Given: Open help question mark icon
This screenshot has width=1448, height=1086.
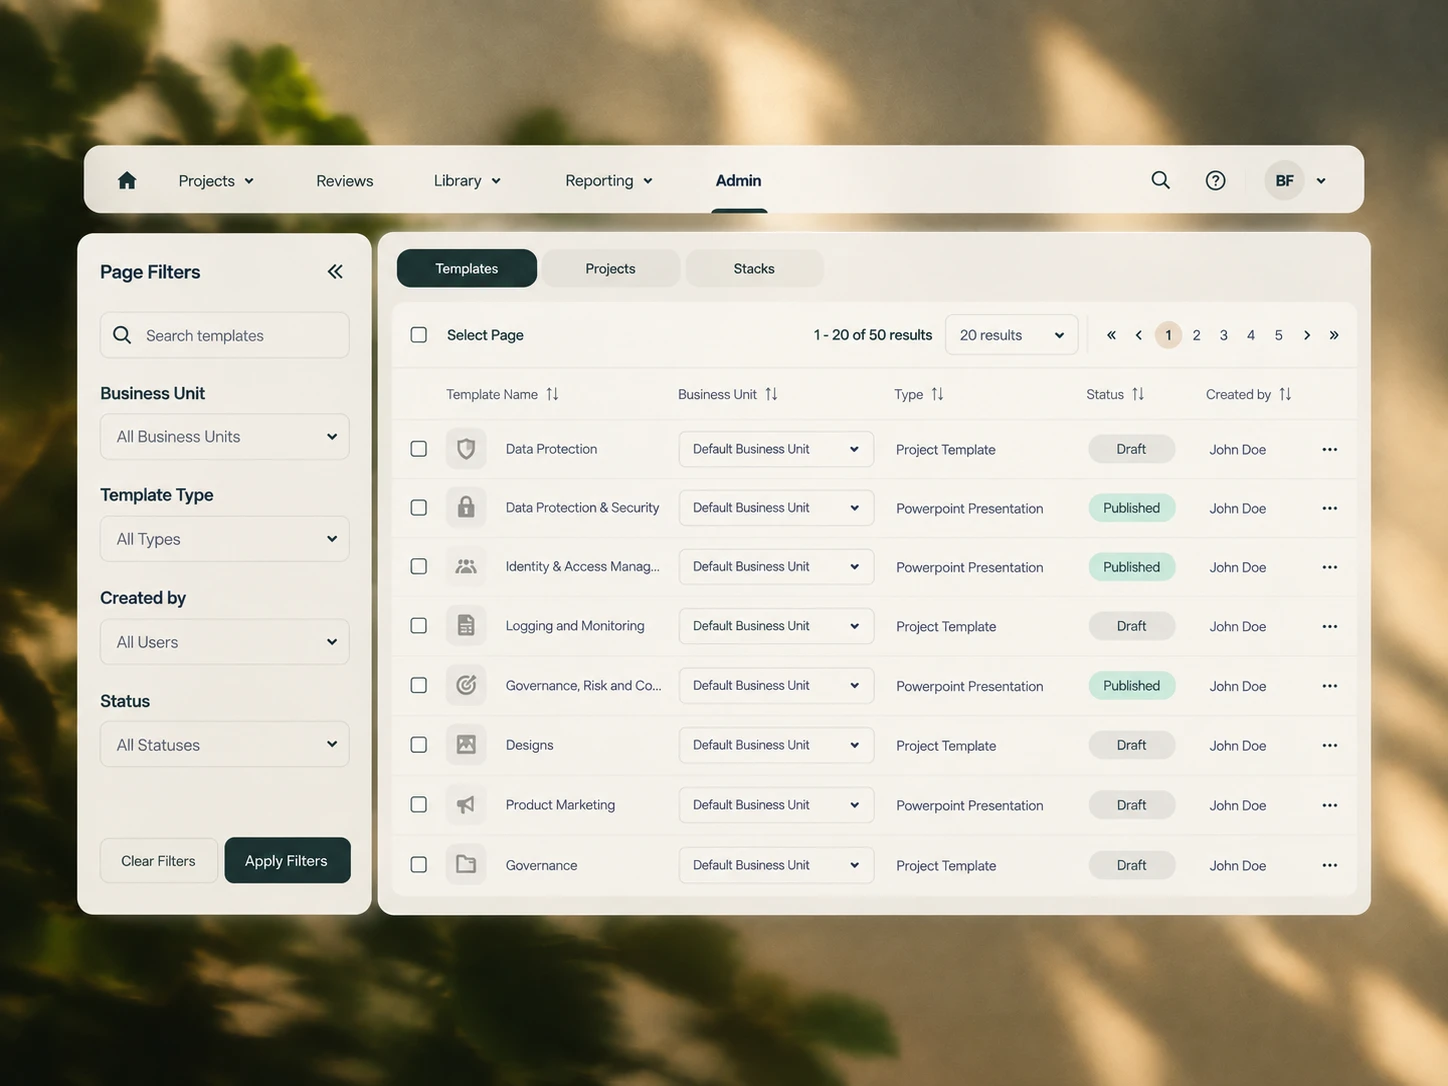Looking at the screenshot, I should 1215,180.
